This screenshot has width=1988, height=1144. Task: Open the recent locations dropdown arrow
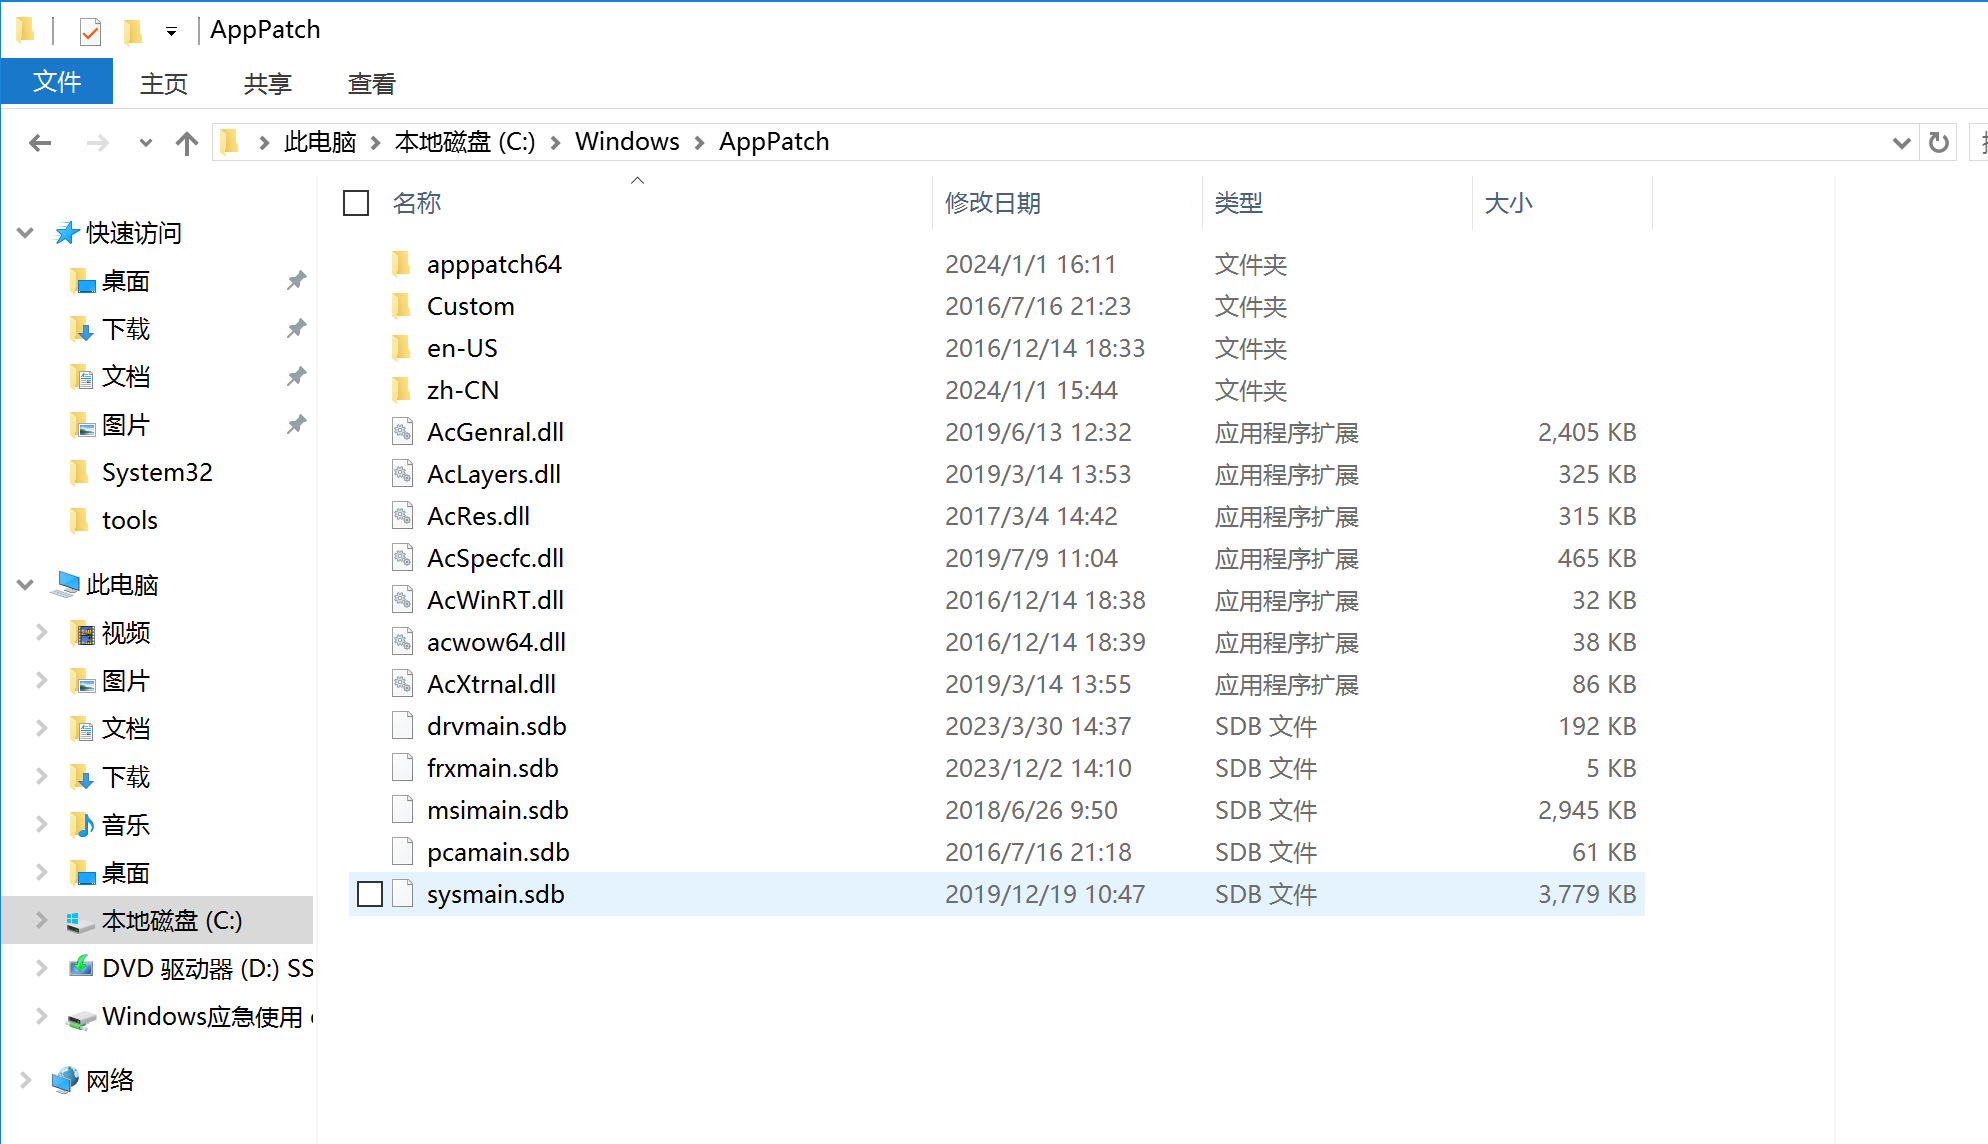pyautogui.click(x=146, y=143)
